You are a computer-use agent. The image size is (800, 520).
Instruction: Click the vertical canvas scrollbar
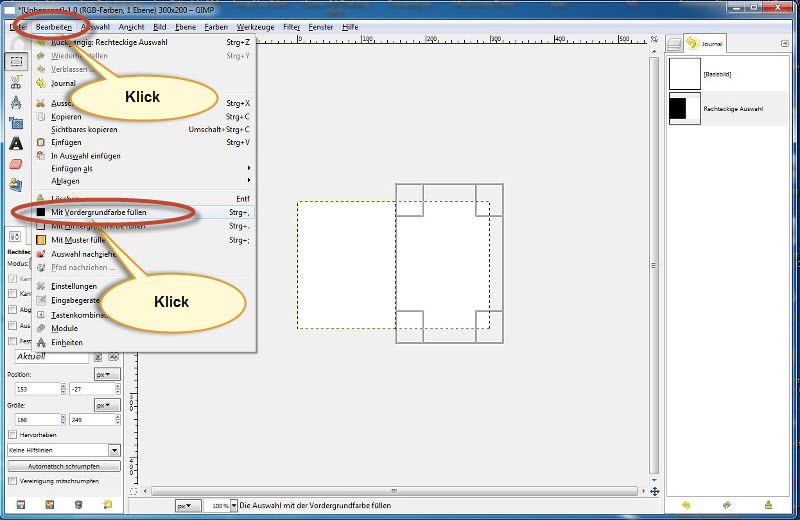[654, 265]
